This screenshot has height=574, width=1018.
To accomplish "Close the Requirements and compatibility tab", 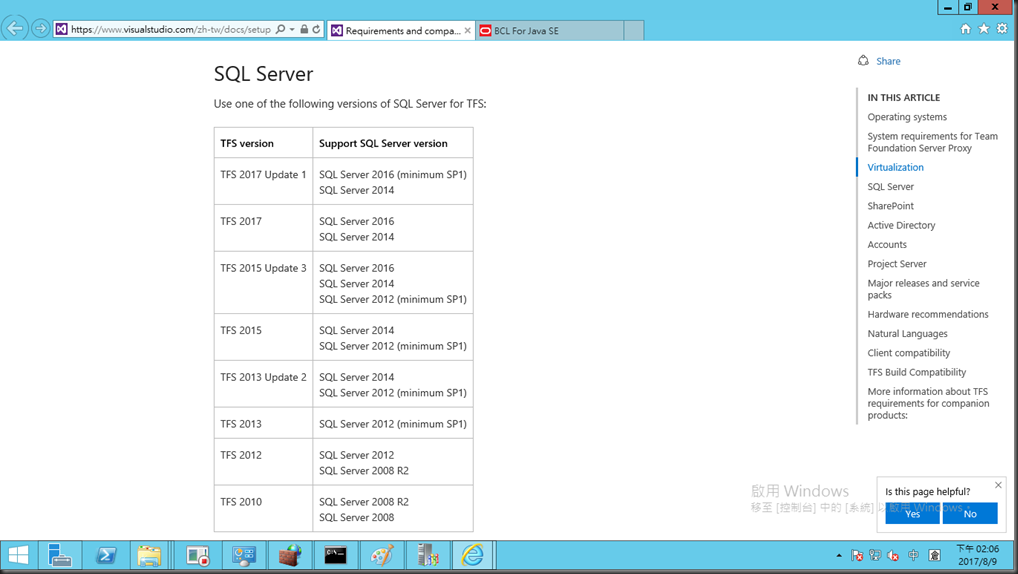I will tap(467, 31).
